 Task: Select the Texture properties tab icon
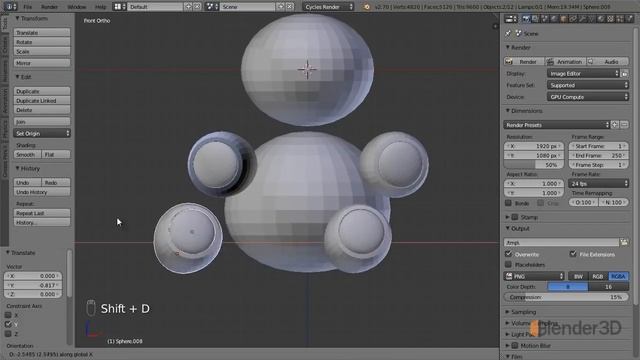pos(610,19)
